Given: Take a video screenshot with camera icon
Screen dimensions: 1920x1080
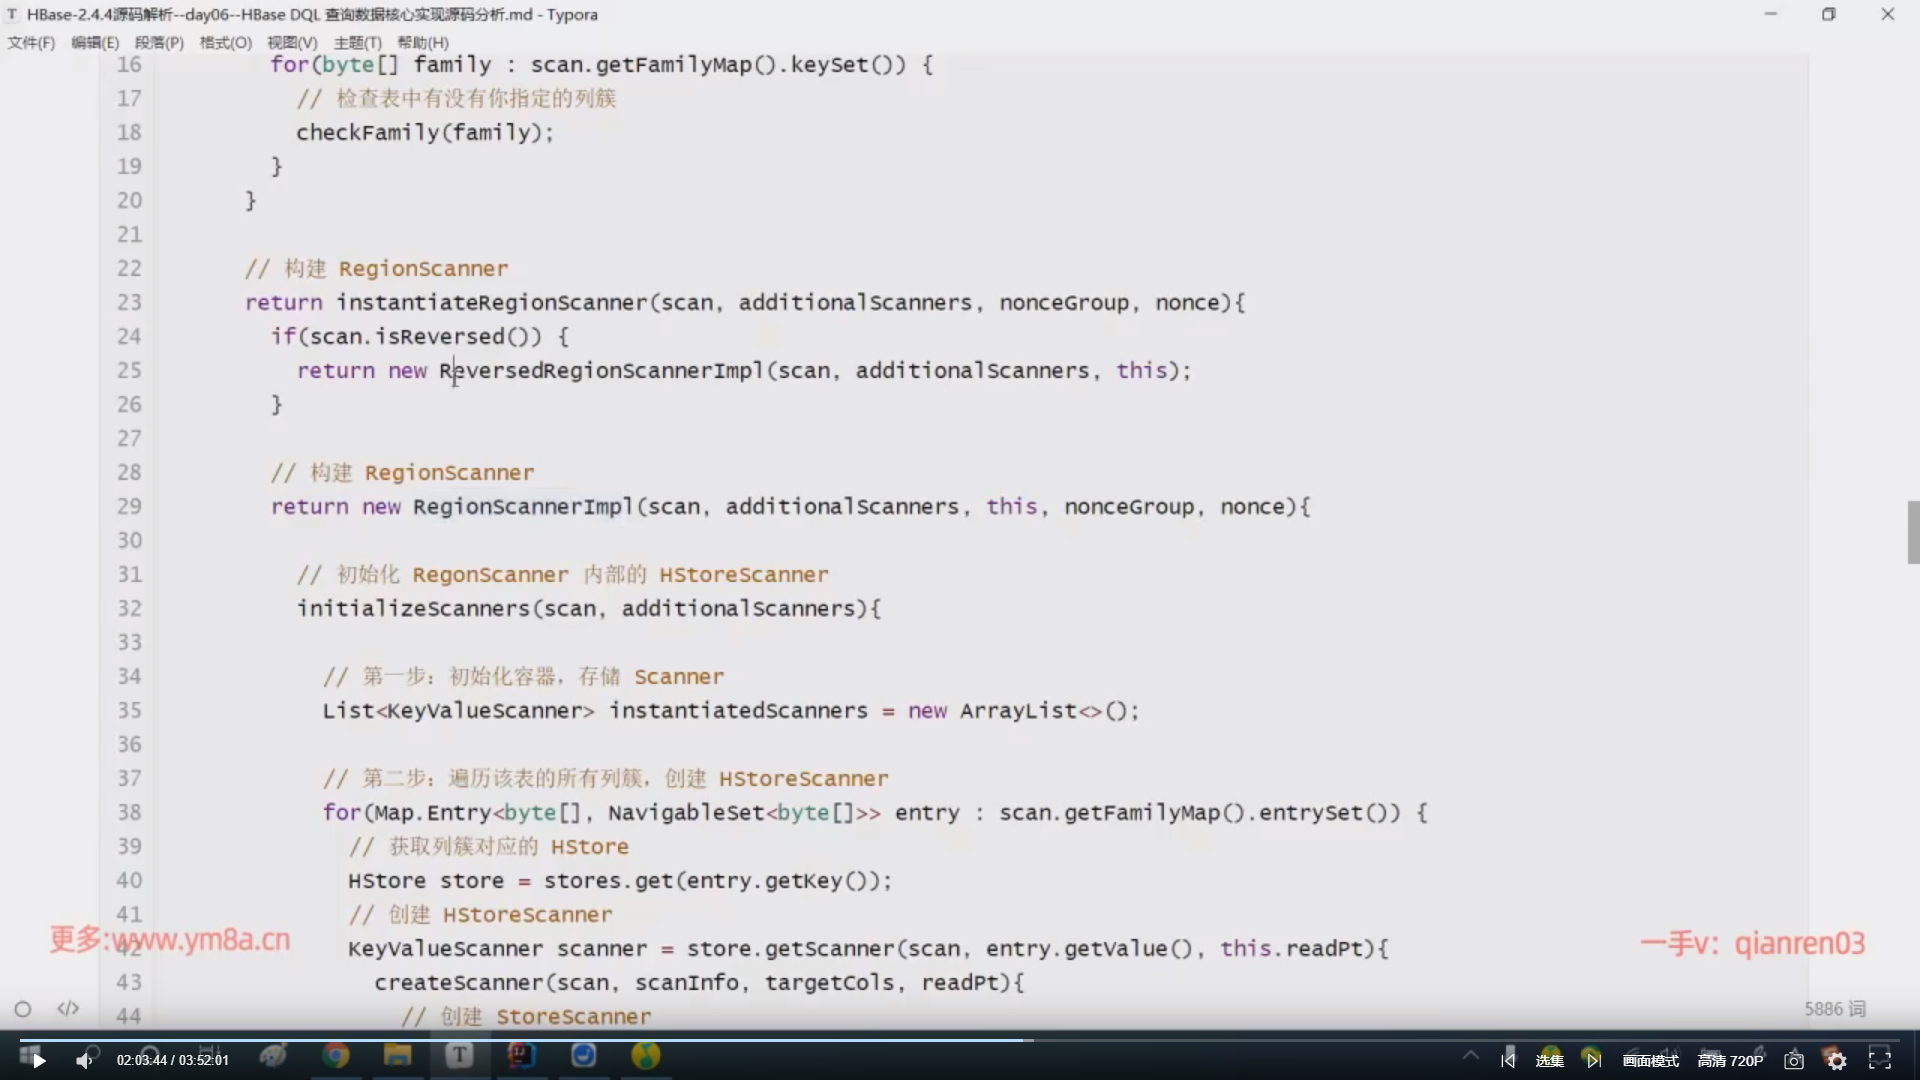Looking at the screenshot, I should point(1794,1060).
